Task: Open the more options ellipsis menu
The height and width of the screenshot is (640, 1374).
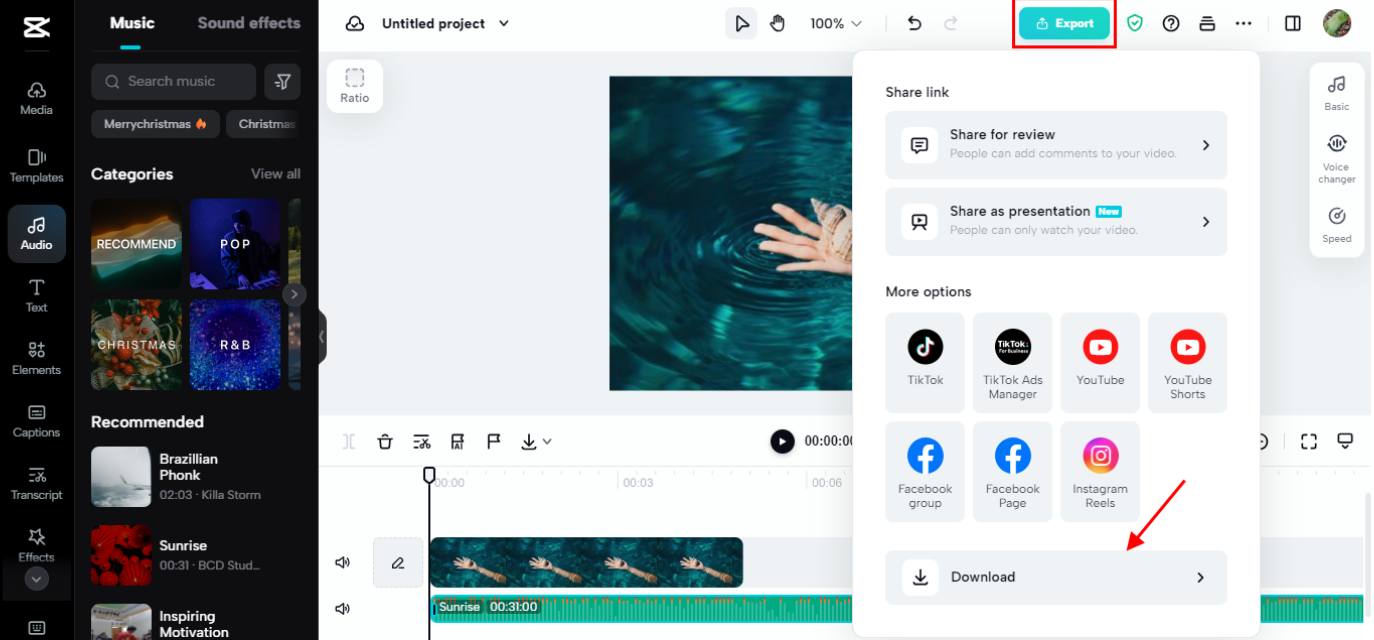Action: [x=1243, y=23]
